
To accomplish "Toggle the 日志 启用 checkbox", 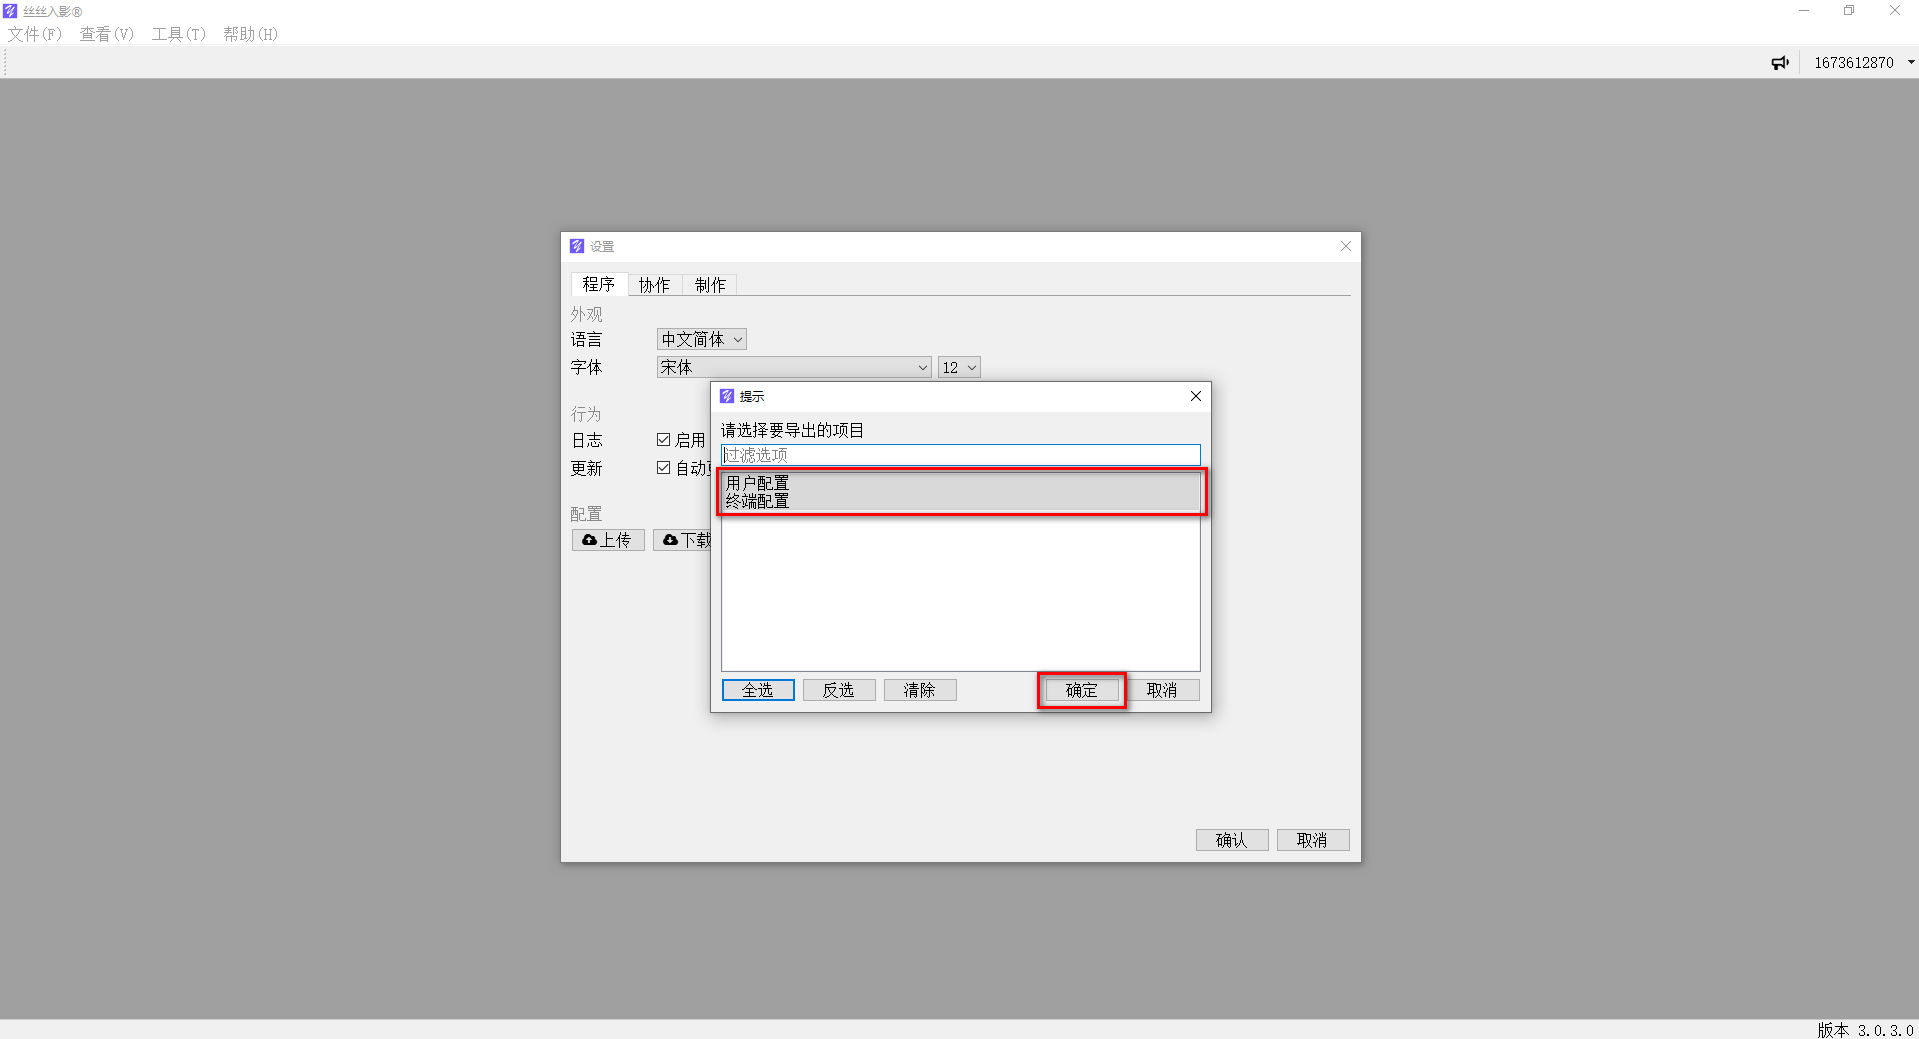I will point(663,440).
